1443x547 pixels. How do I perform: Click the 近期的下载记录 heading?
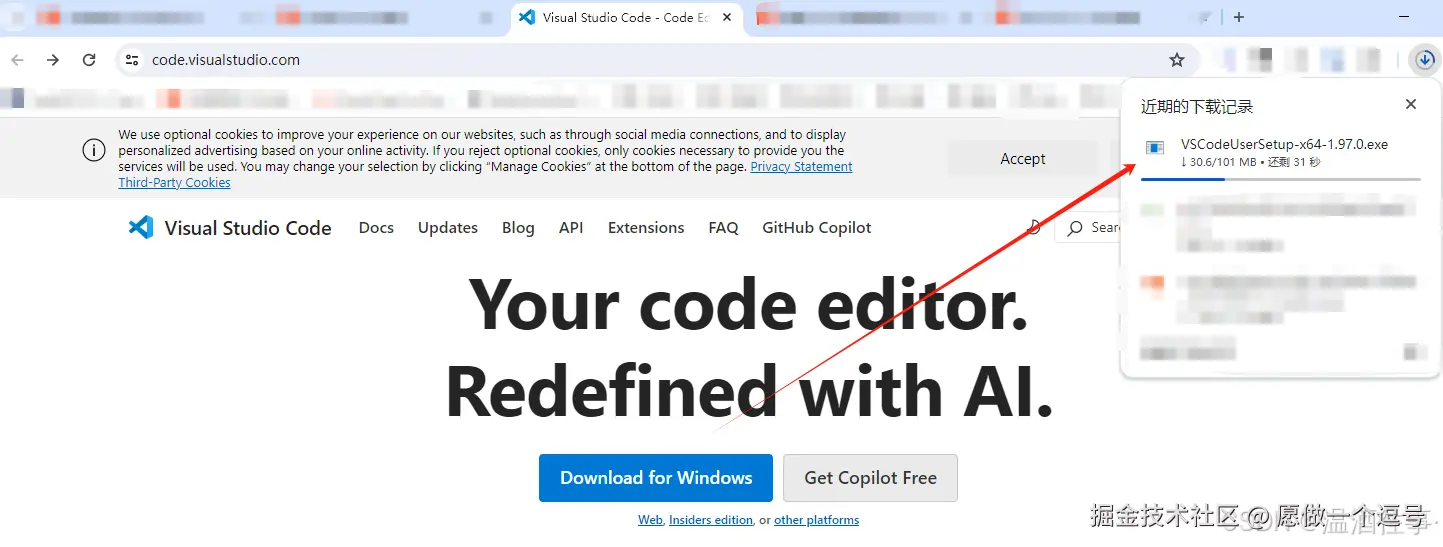coord(1197,106)
